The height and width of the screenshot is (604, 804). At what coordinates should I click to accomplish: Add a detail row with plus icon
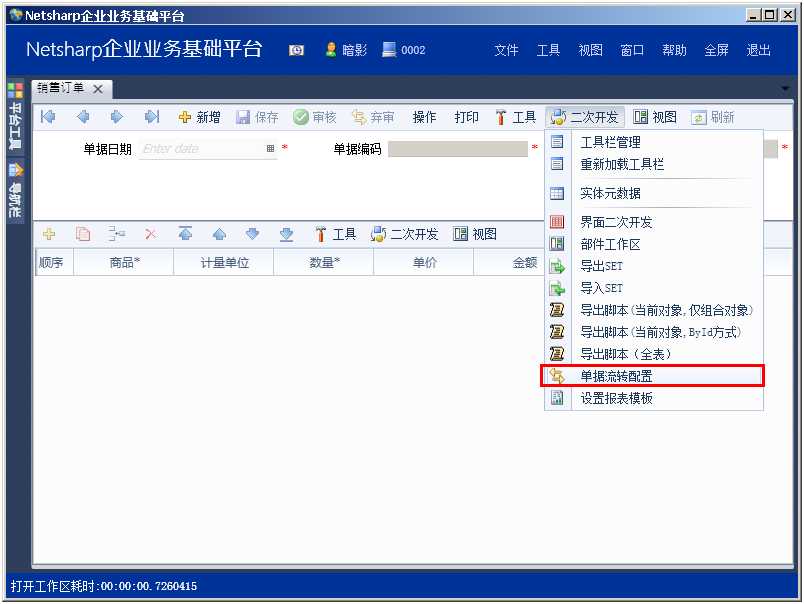[49, 234]
